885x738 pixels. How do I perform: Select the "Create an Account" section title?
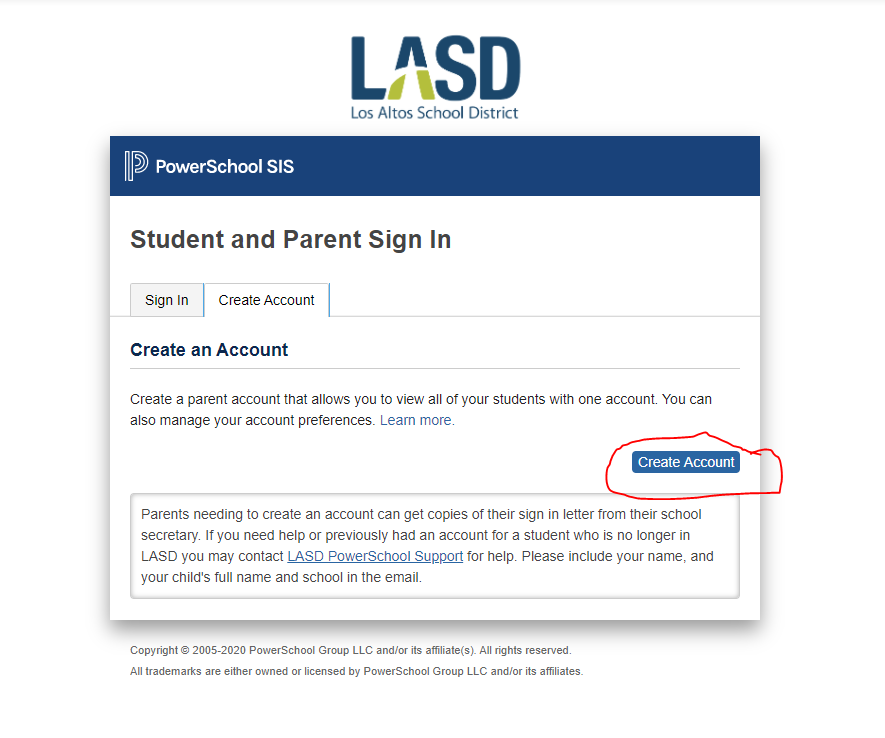pyautogui.click(x=208, y=350)
